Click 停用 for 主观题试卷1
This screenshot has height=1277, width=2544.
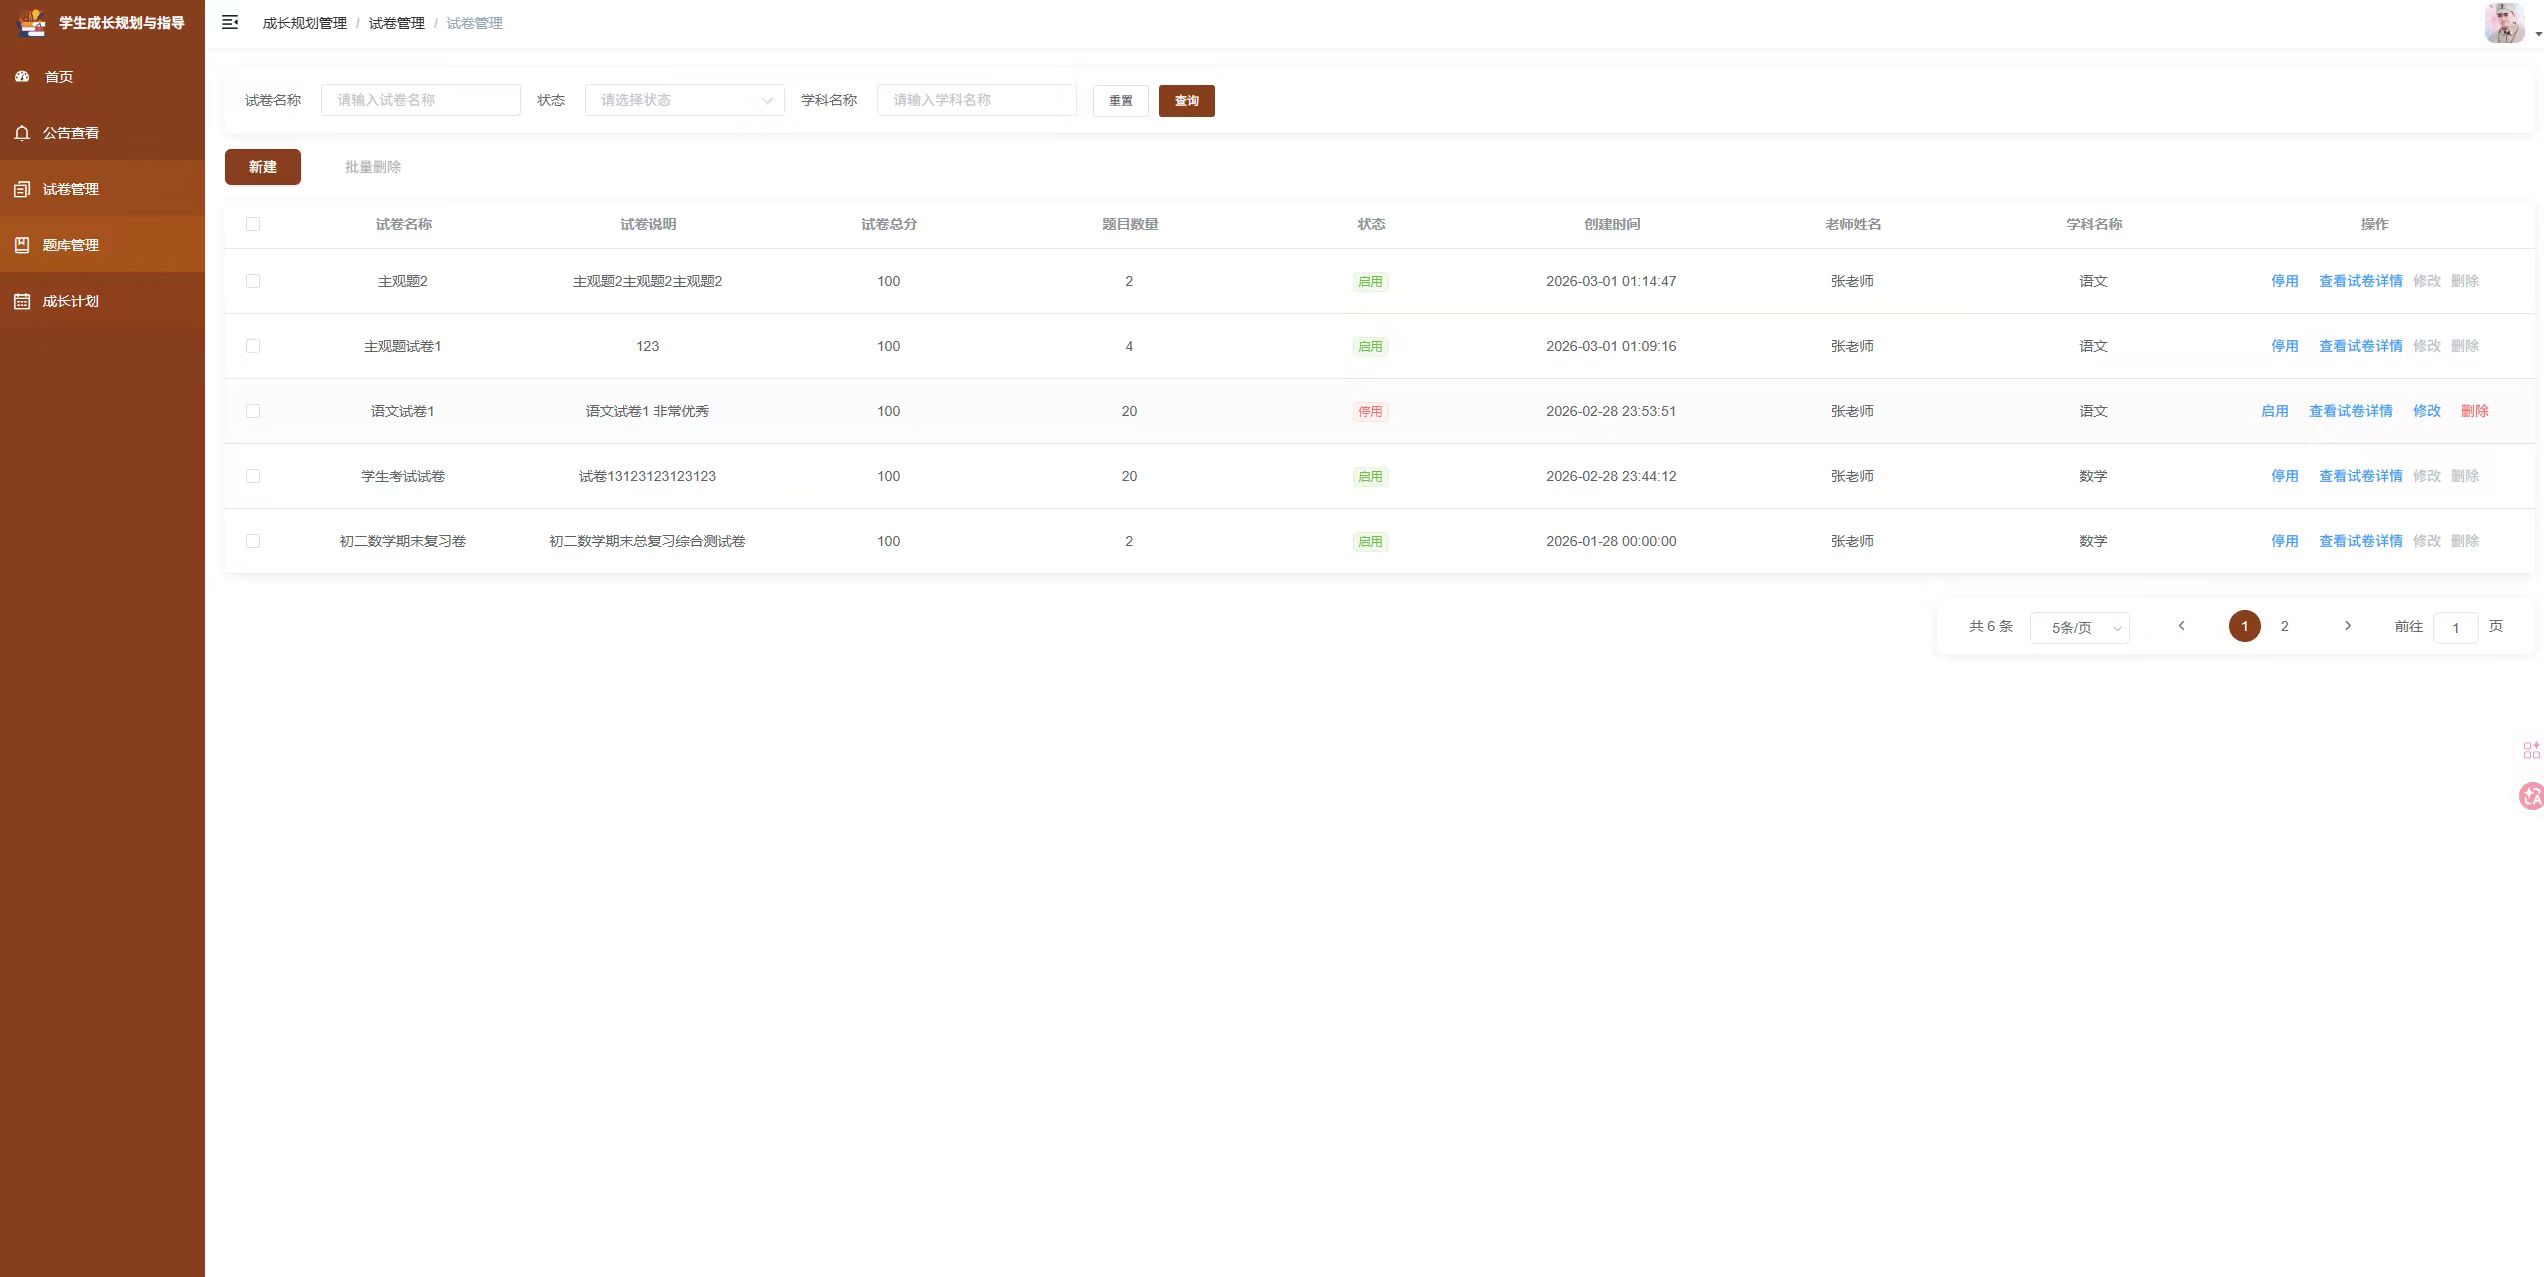click(x=2284, y=346)
